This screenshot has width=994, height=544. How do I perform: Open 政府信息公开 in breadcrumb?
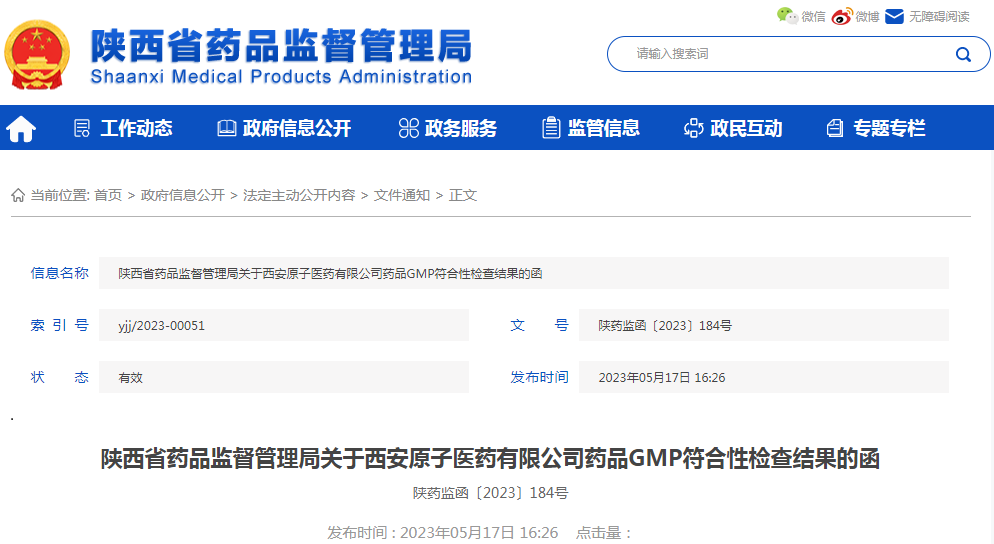(x=183, y=195)
